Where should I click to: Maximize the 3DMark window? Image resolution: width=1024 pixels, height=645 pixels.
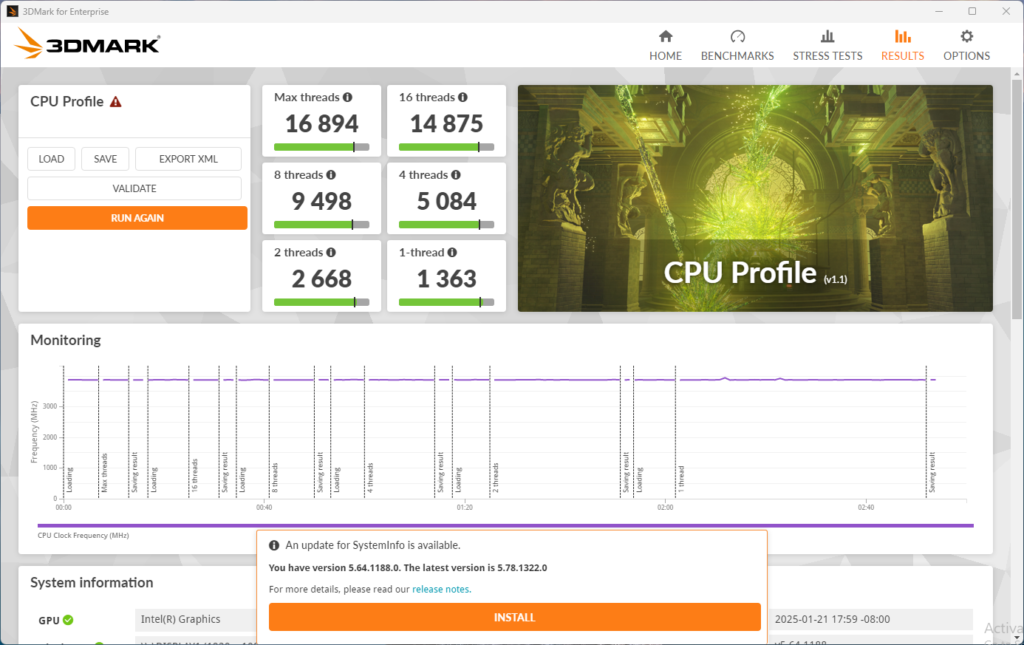point(972,11)
